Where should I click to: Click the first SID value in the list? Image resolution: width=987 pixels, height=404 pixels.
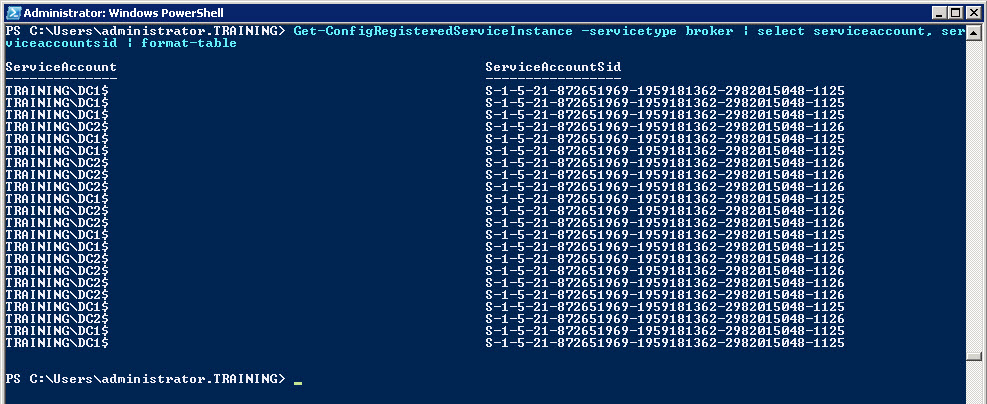665,91
